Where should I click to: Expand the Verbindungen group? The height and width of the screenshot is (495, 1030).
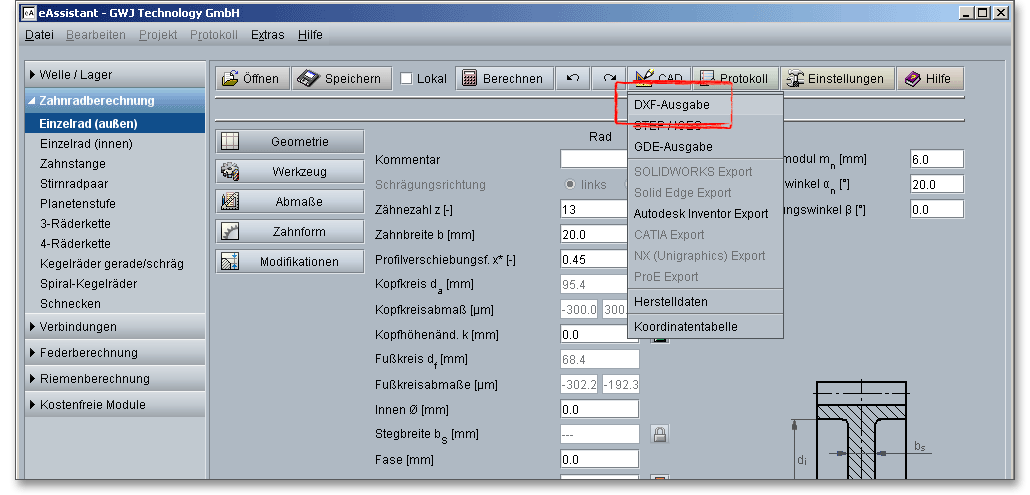78,327
